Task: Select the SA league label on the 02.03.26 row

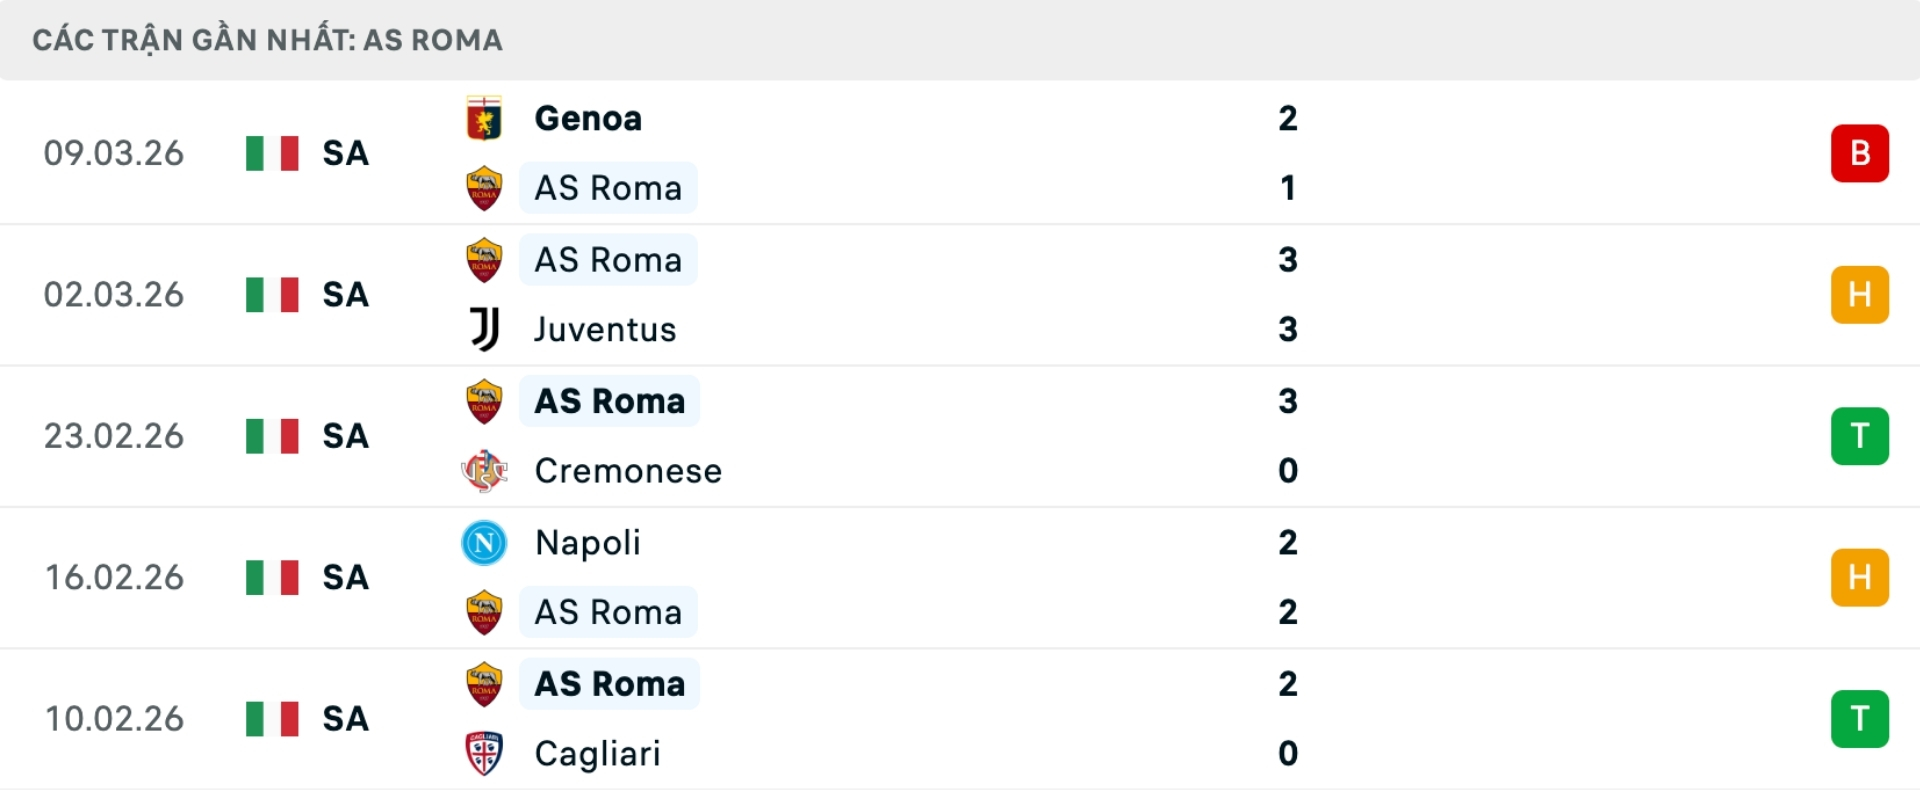Action: point(344,294)
